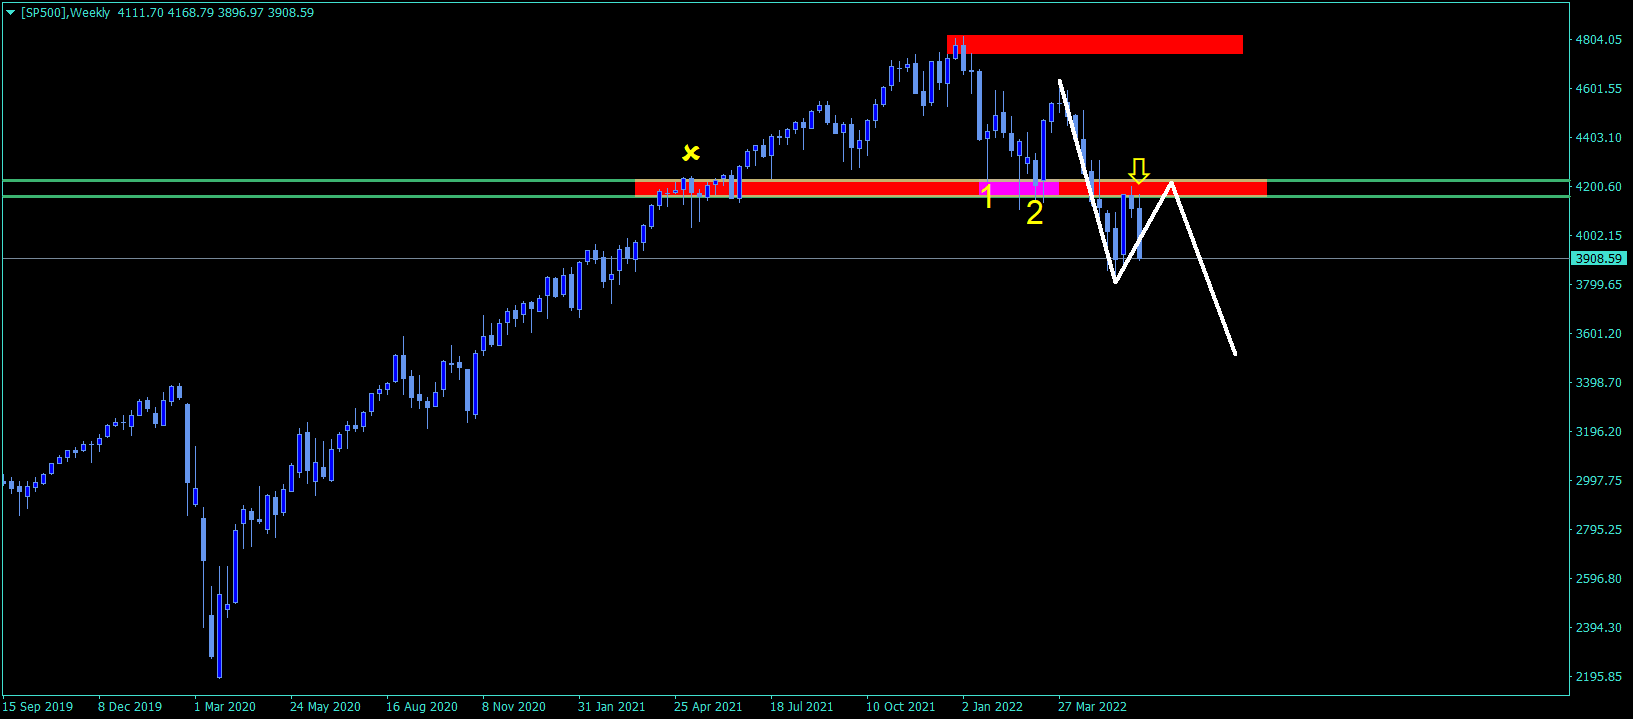The image size is (1633, 719).
Task: Click the high value 4168.79 in header
Action: point(190,13)
